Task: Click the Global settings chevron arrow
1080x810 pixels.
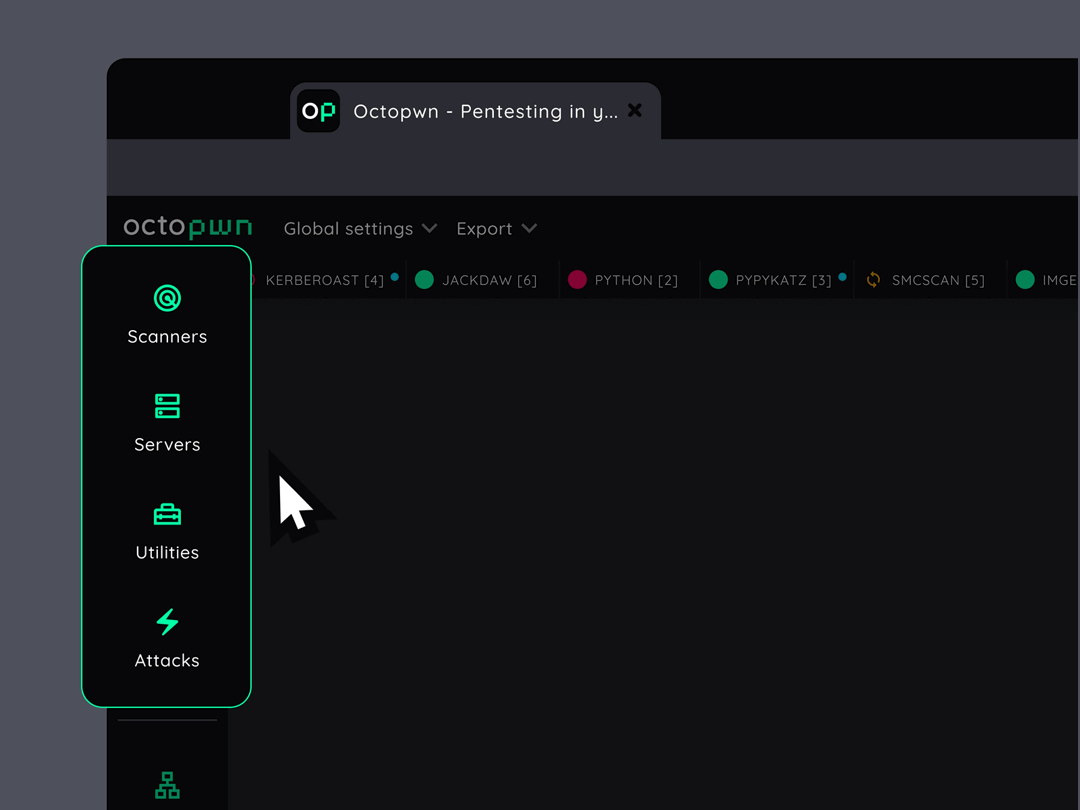Action: point(430,228)
